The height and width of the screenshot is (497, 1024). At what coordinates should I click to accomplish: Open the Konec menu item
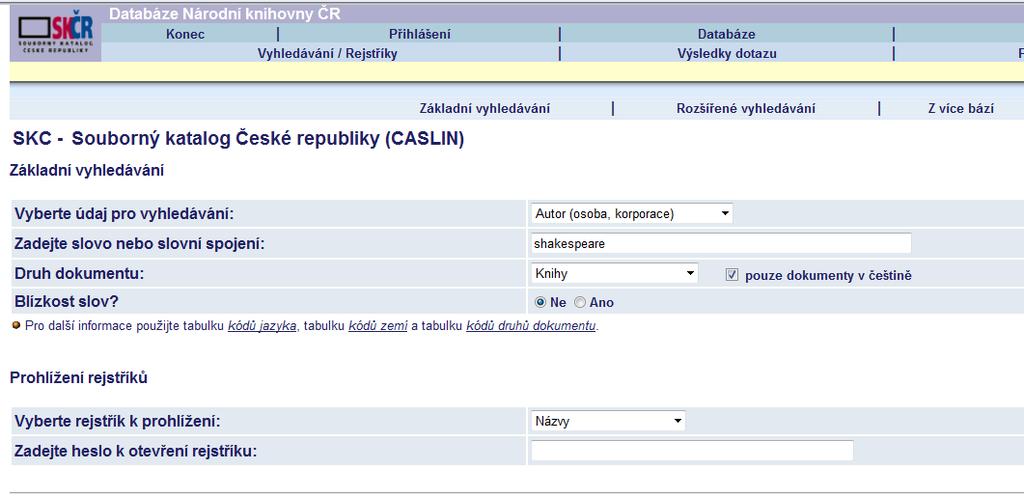(x=185, y=35)
